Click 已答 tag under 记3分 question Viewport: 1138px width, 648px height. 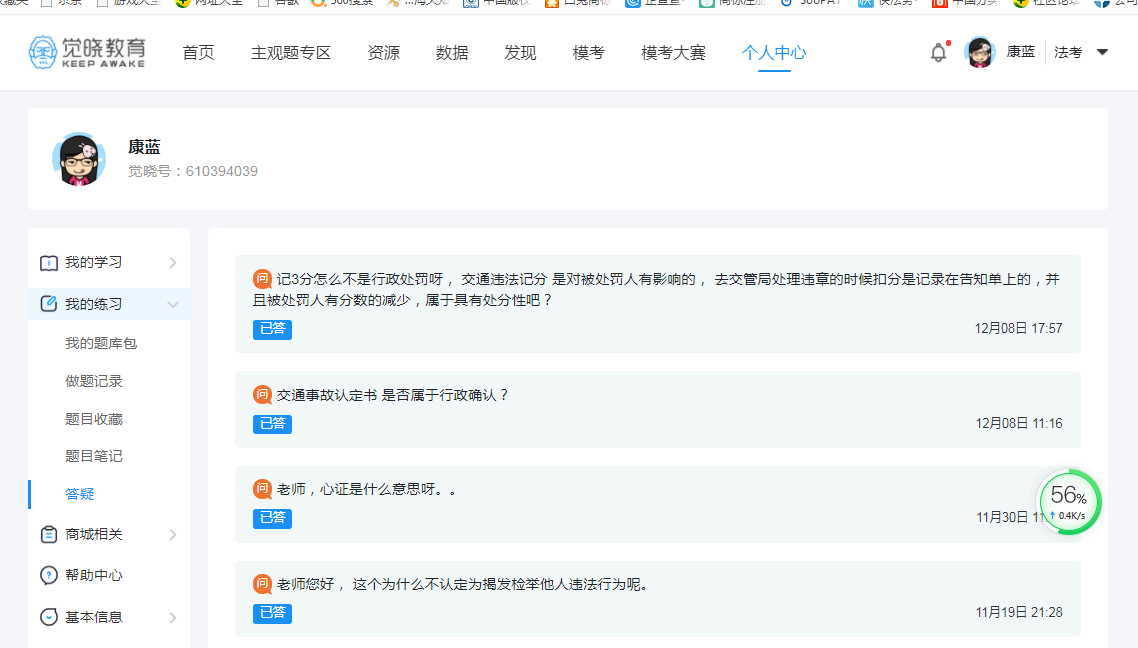(272, 329)
